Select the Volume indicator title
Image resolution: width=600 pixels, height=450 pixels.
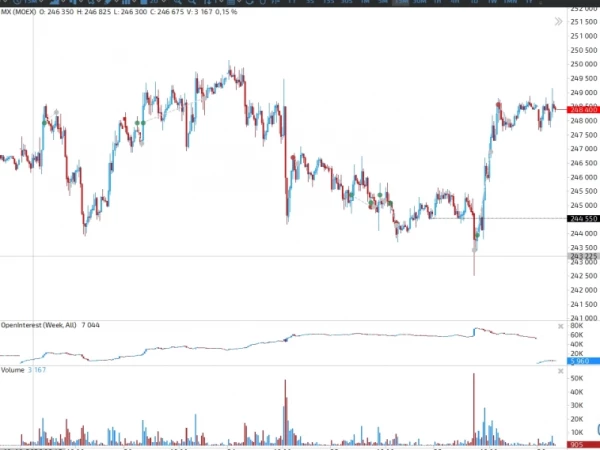(13, 370)
